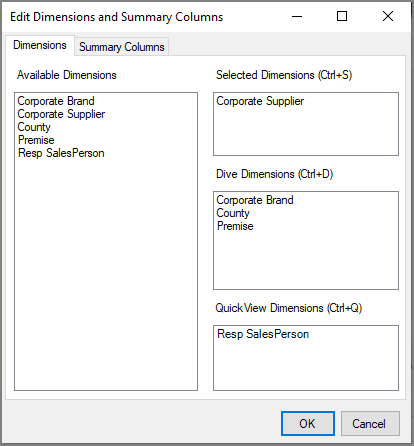414x446 pixels.
Task: Maximize the Edit Dimensions dialog
Action: pyautogui.click(x=342, y=16)
